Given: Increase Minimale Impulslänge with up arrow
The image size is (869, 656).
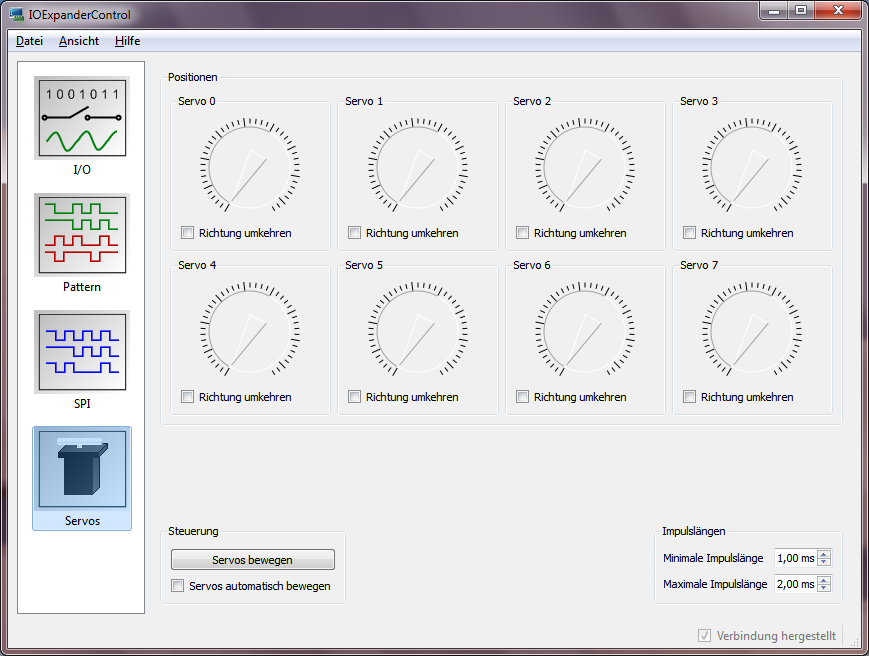Looking at the screenshot, I should pos(824,555).
